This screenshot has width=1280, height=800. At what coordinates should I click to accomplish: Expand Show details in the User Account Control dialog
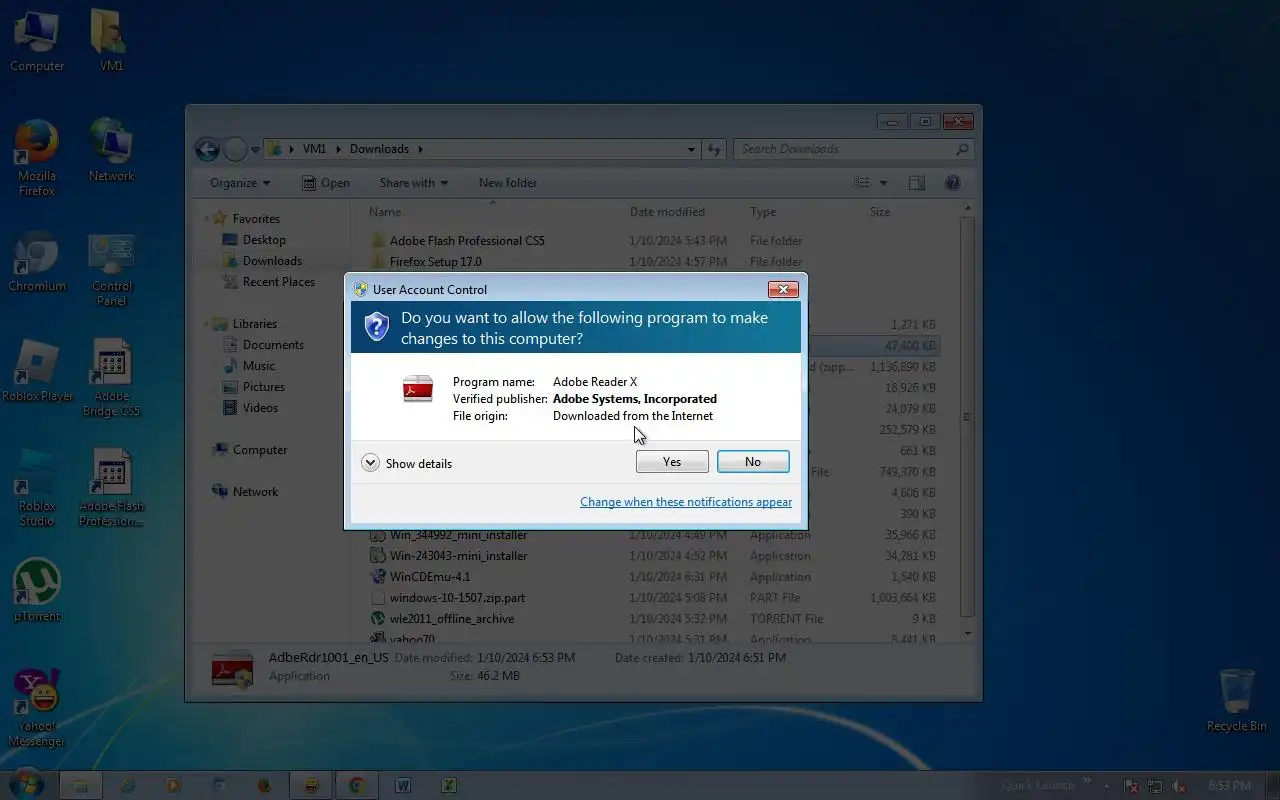coord(407,463)
